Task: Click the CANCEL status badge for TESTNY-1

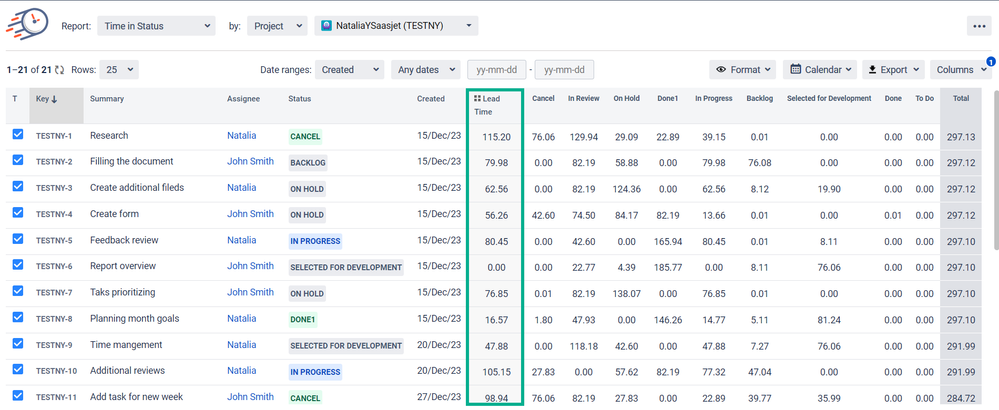Action: coord(305,136)
